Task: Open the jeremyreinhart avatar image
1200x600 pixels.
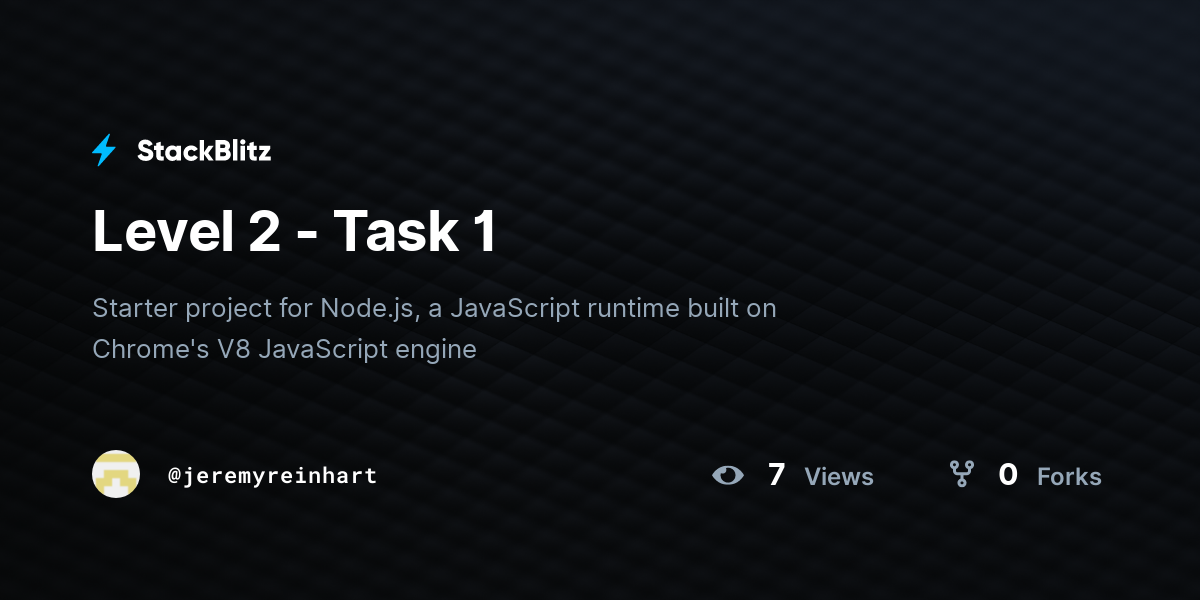Action: tap(116, 474)
